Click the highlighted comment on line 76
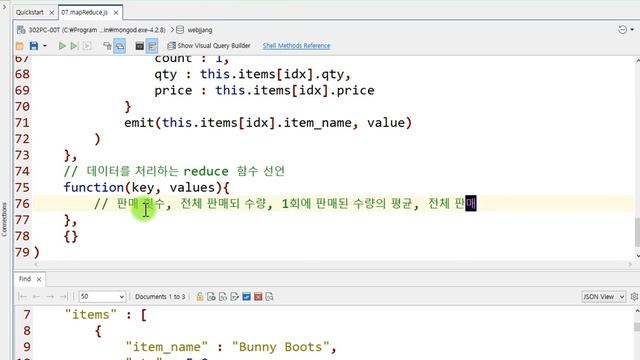640x360 pixels. pos(285,203)
